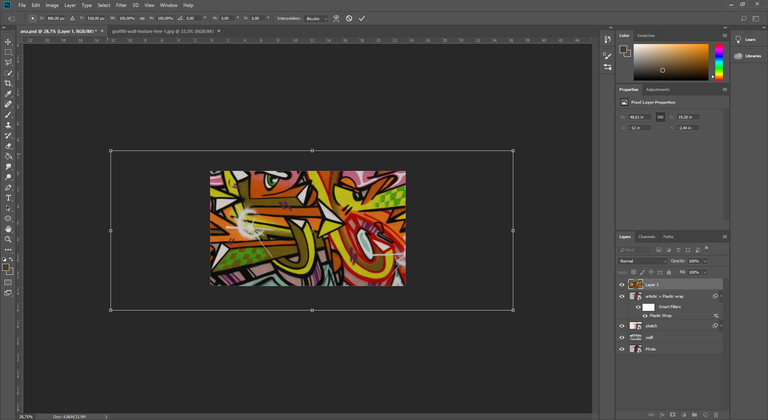Hide the wall layer

tap(622, 338)
